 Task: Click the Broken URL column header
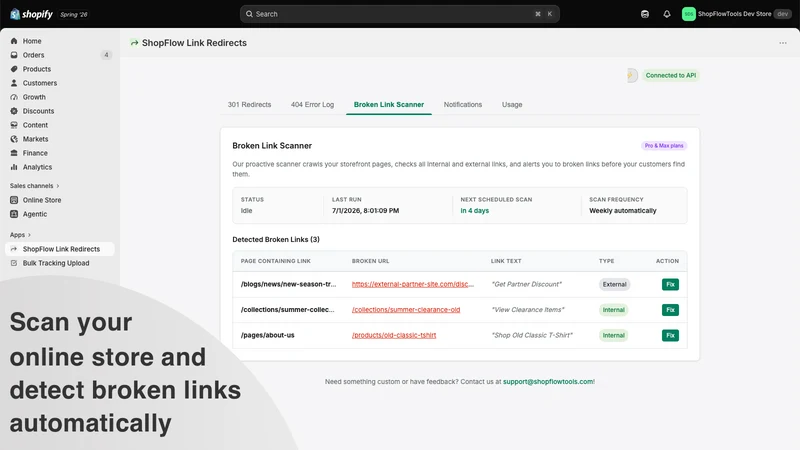370,261
